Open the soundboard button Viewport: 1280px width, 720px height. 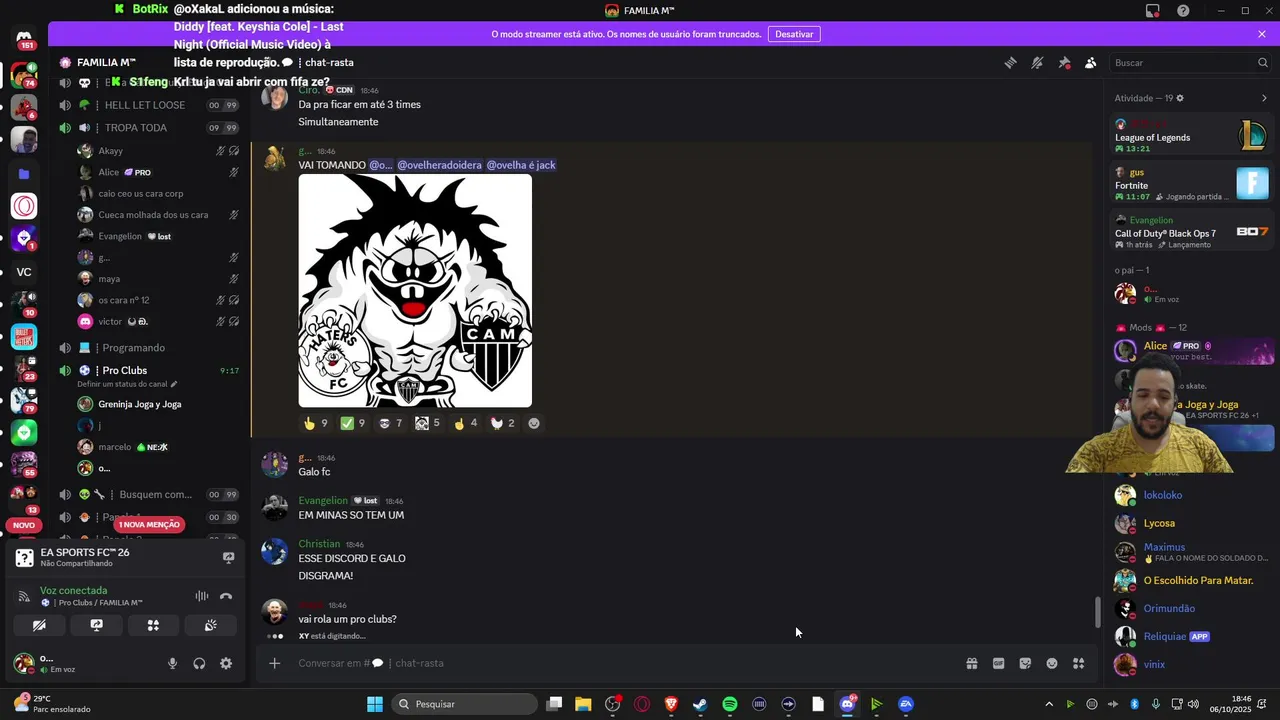pos(210,625)
